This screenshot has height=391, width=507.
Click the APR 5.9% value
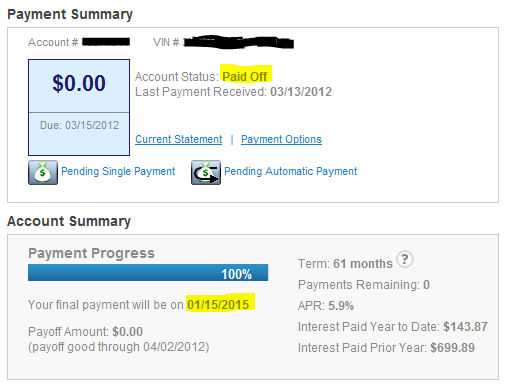[x=341, y=306]
